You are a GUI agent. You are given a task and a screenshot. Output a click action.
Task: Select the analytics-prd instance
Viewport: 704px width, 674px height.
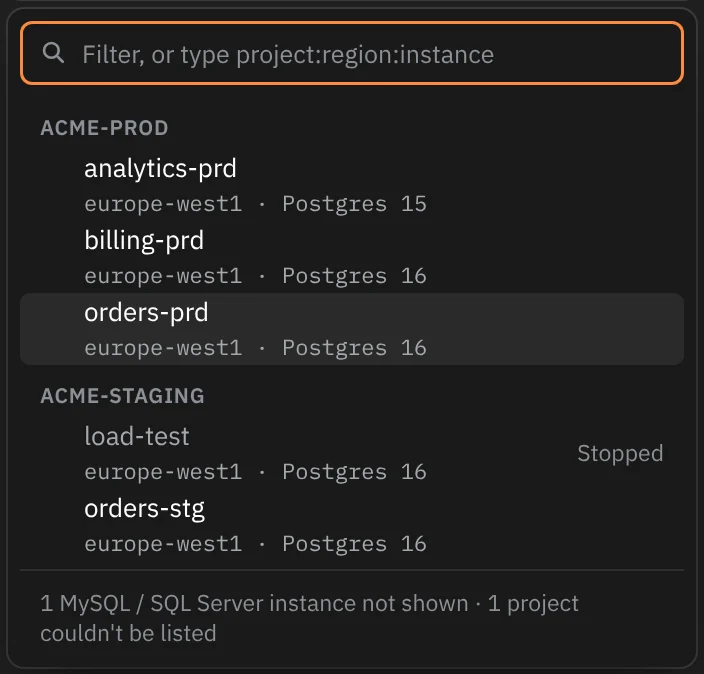tap(352, 185)
